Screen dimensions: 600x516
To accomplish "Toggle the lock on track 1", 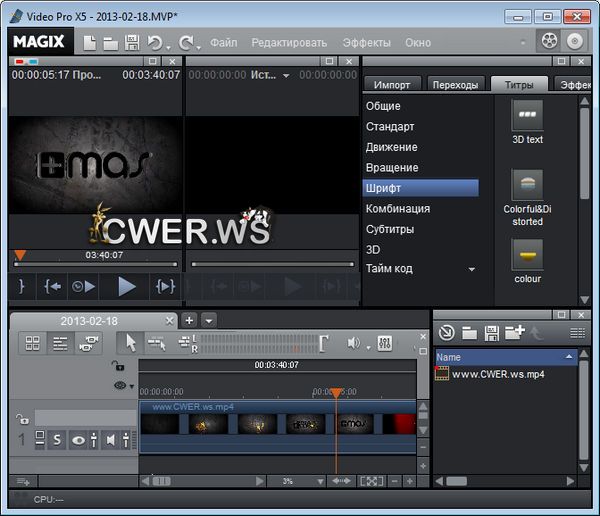I will (x=23, y=419).
